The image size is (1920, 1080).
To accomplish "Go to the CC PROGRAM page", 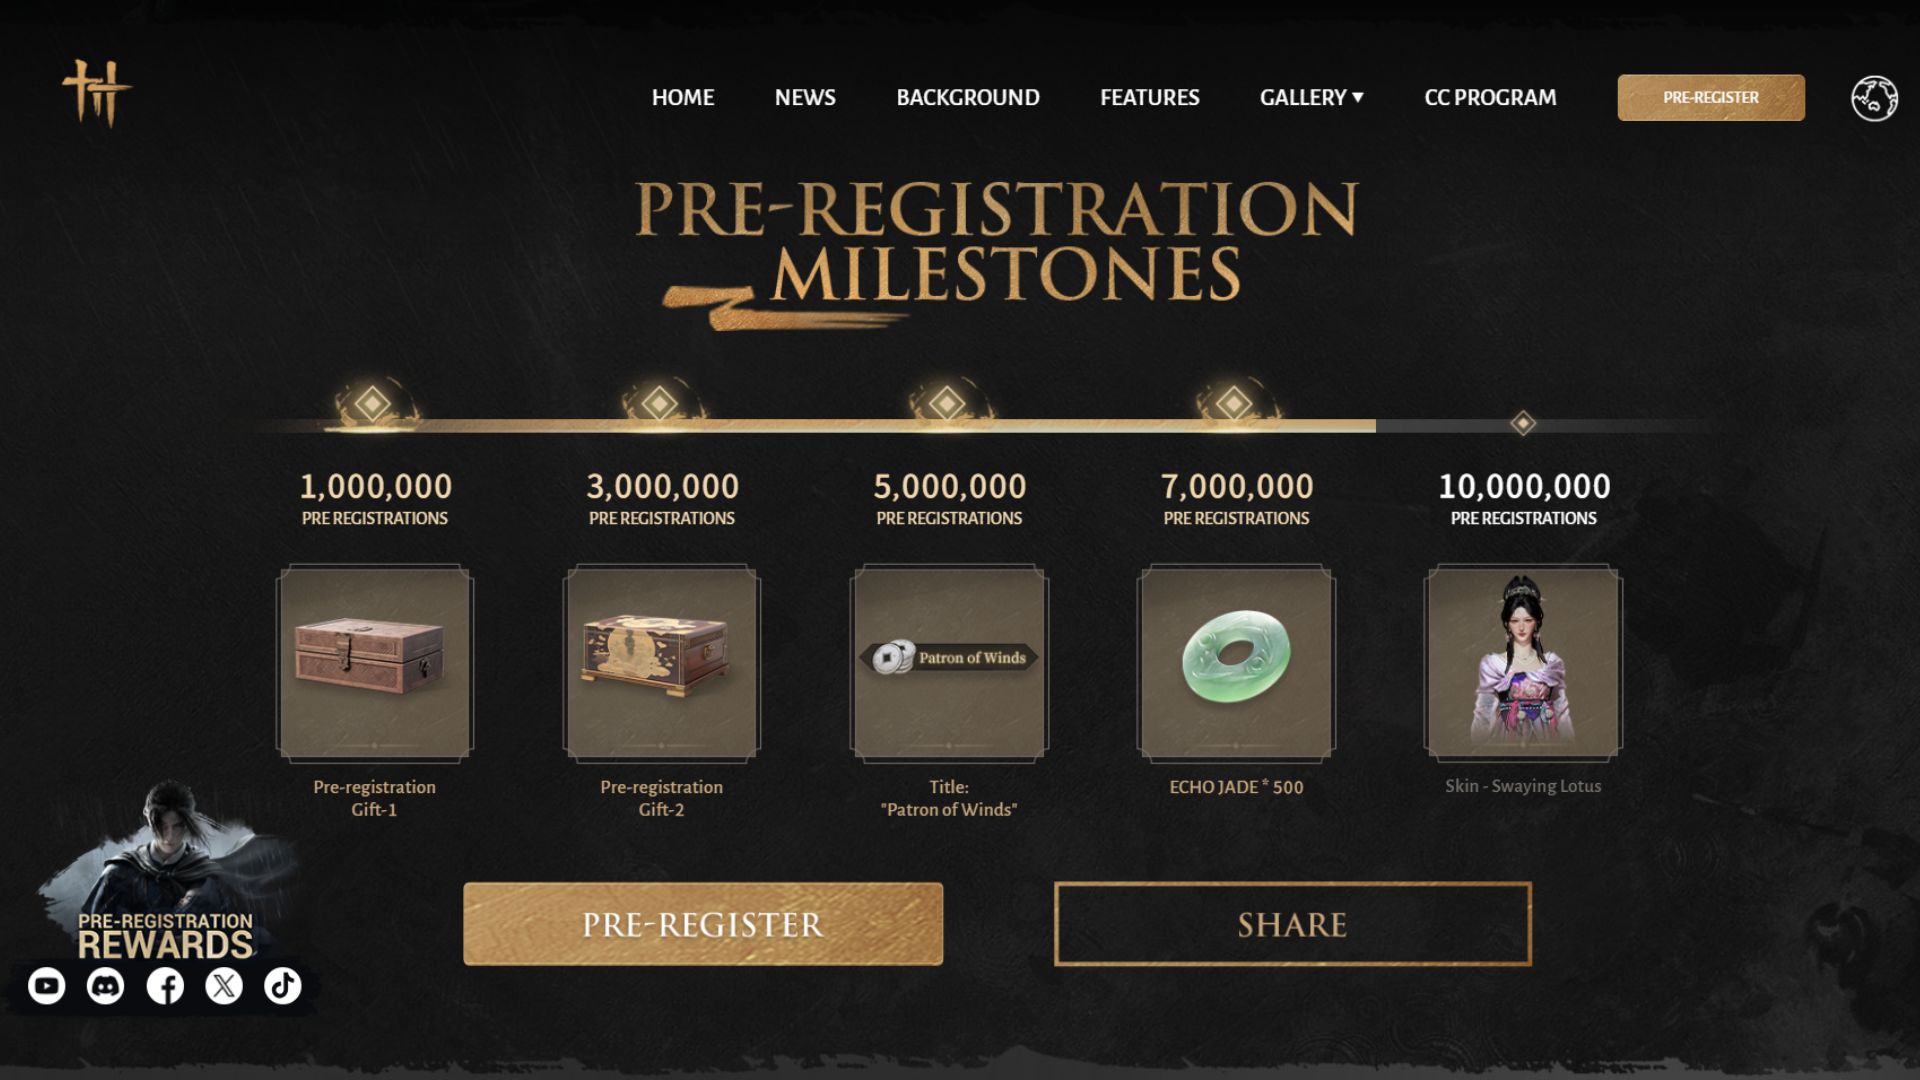I will click(x=1490, y=97).
